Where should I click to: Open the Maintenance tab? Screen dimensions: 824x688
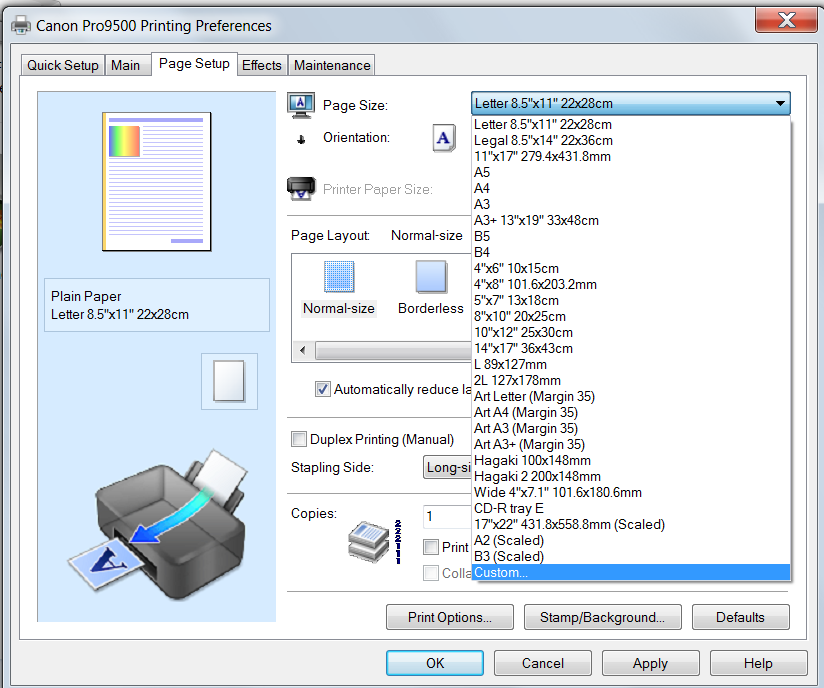coord(332,65)
